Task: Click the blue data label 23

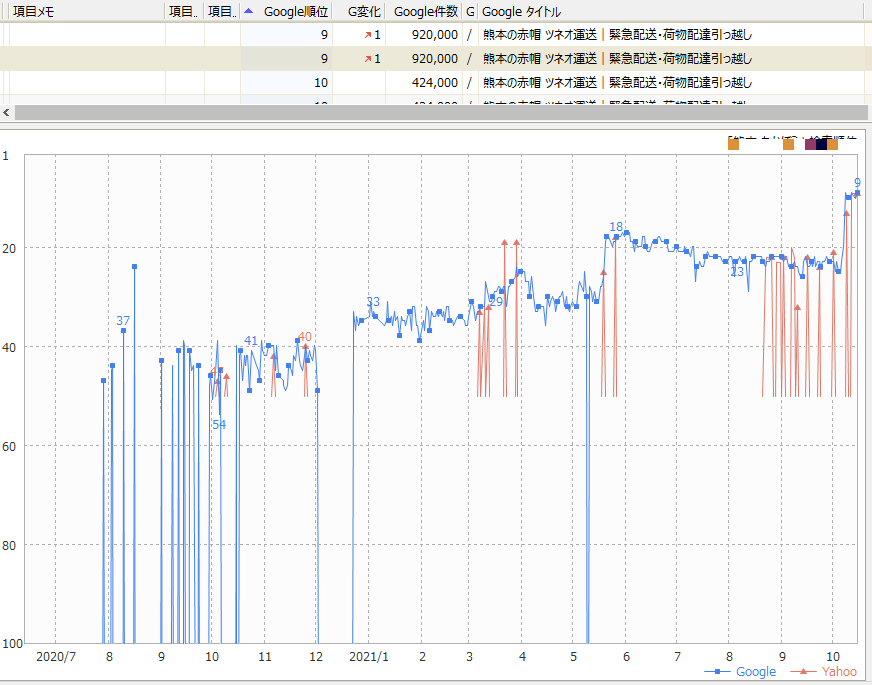Action: 737,272
